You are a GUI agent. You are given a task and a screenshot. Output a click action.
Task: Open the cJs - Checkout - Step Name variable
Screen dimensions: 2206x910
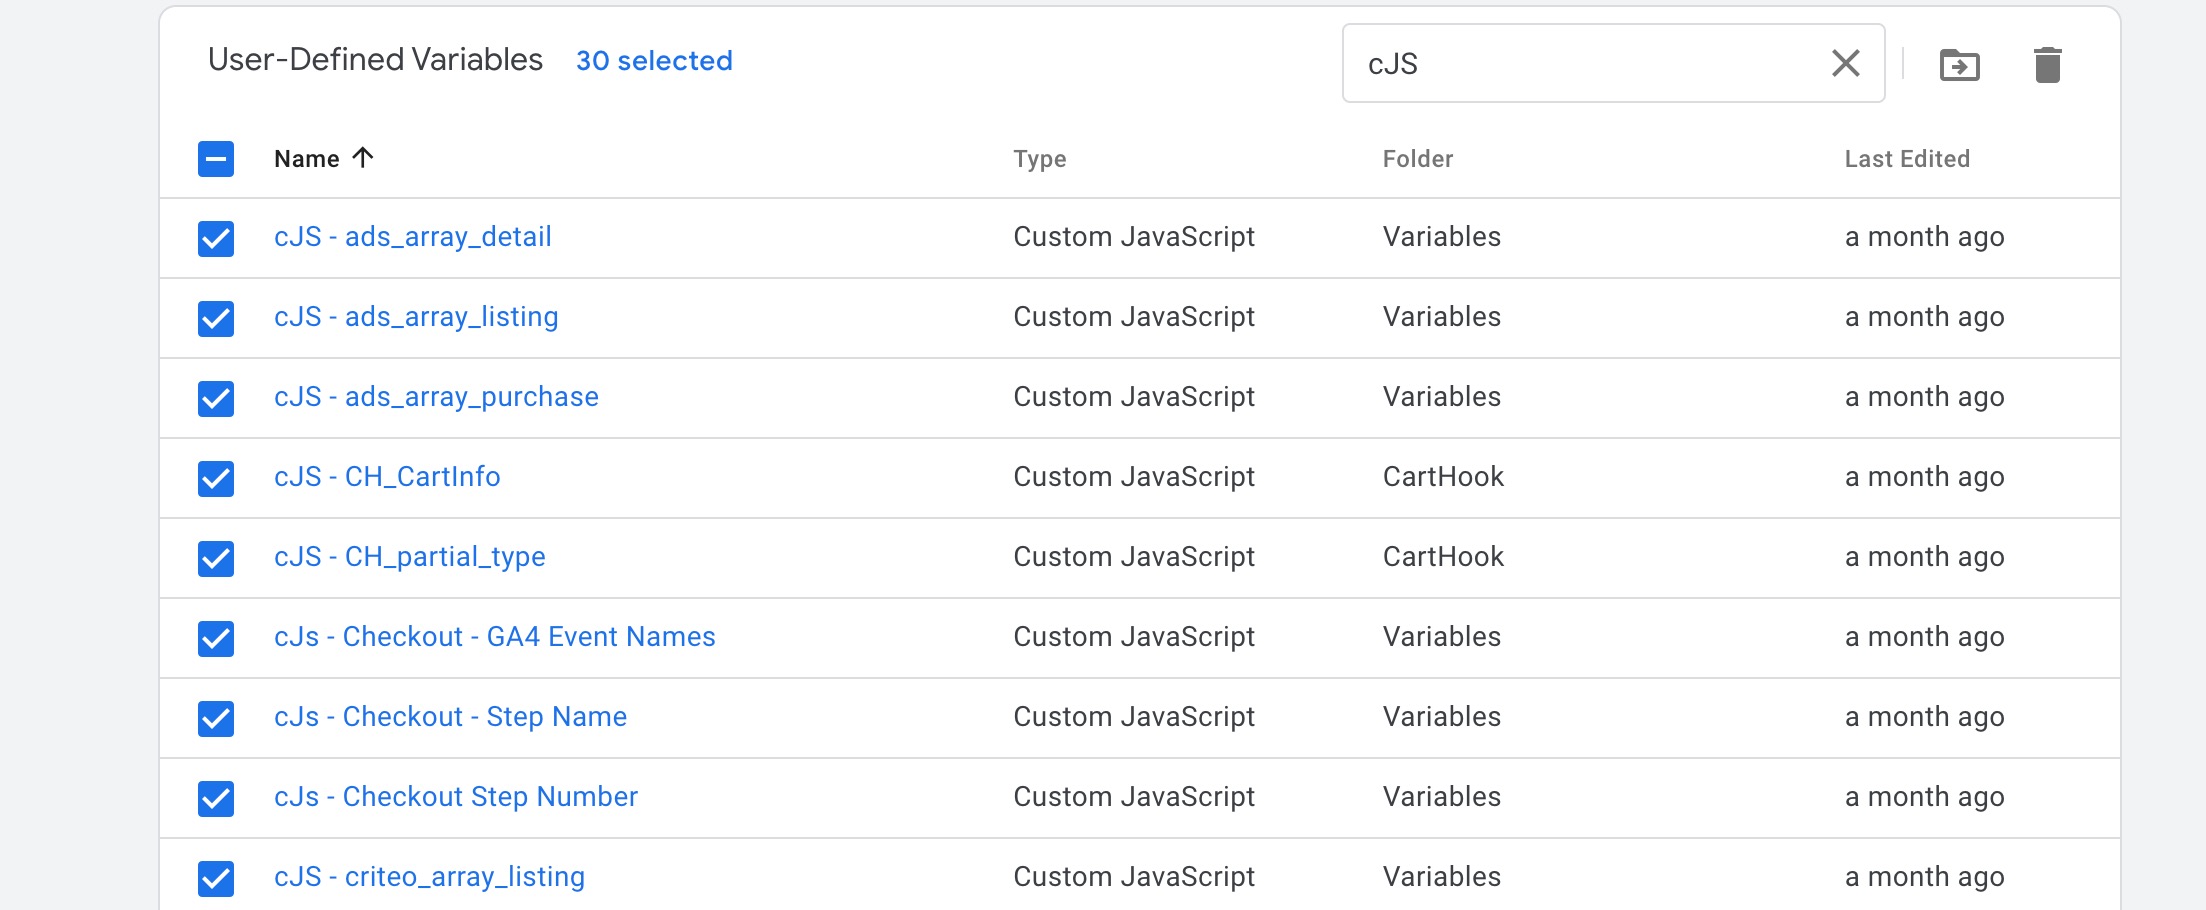(451, 717)
